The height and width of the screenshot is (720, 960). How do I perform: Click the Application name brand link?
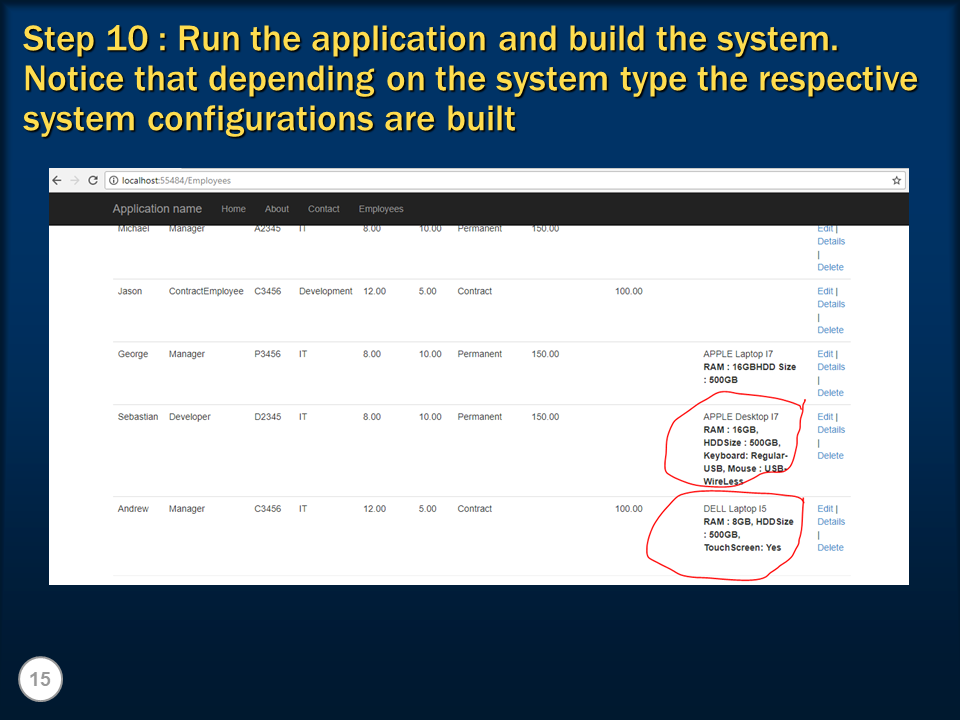tap(157, 209)
